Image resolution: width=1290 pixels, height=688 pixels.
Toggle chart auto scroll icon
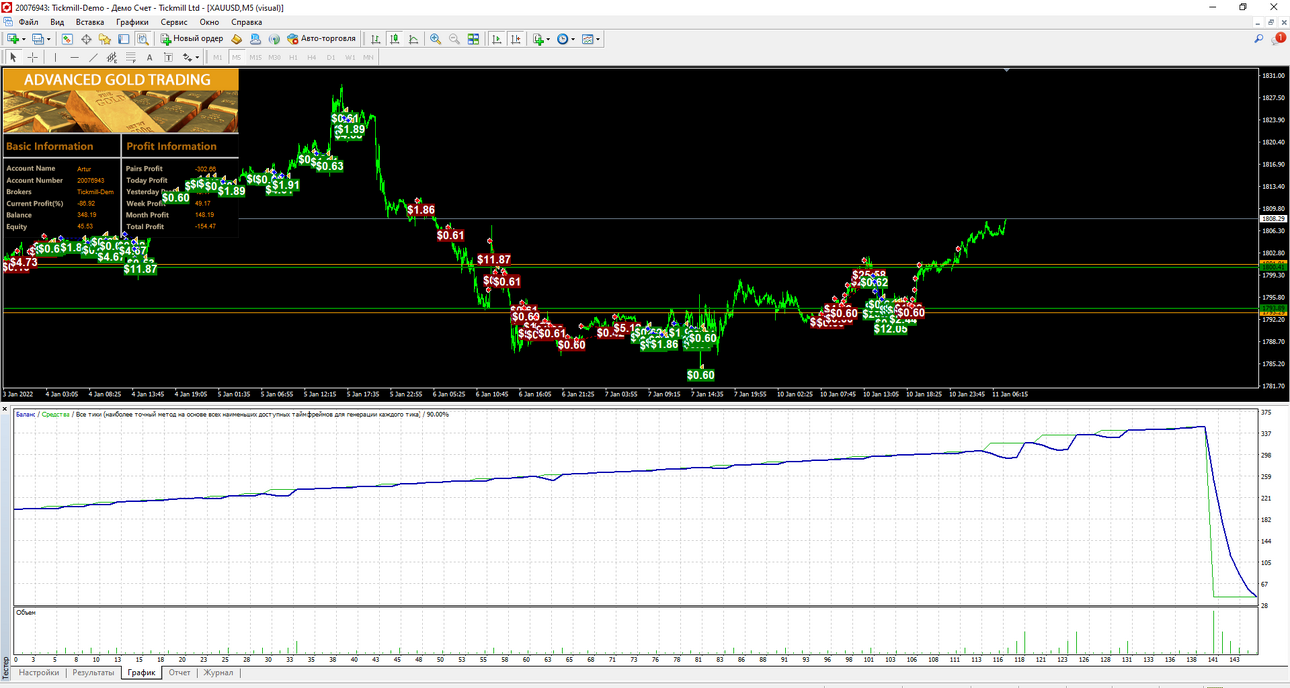click(496, 39)
